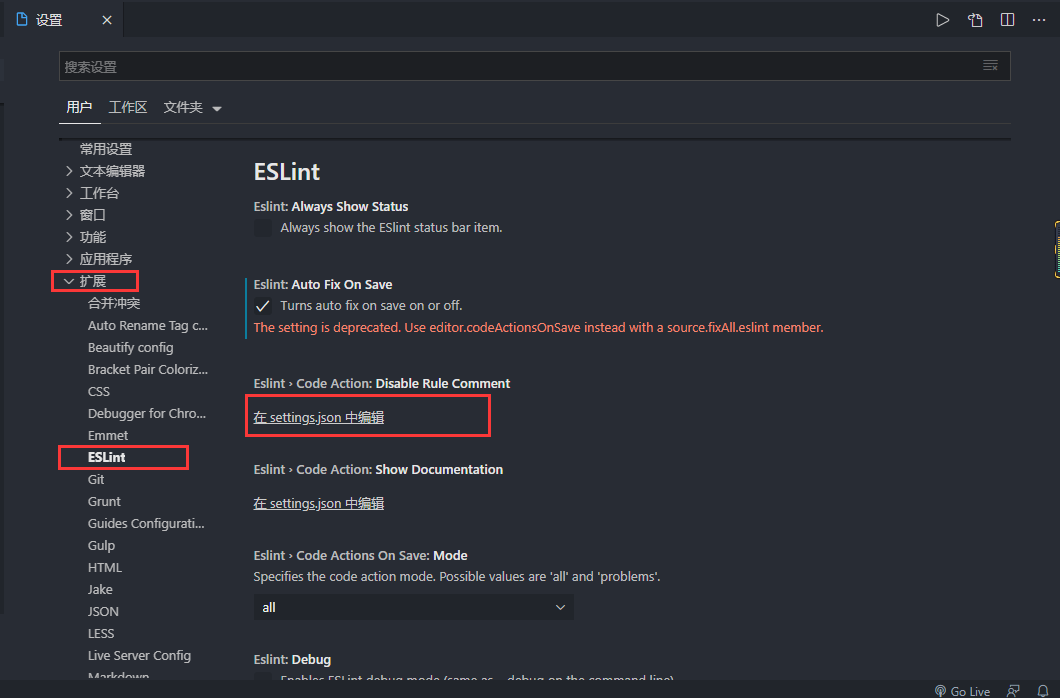This screenshot has height=698, width=1060.
Task: Select Gulp in extension list
Action: 101,546
